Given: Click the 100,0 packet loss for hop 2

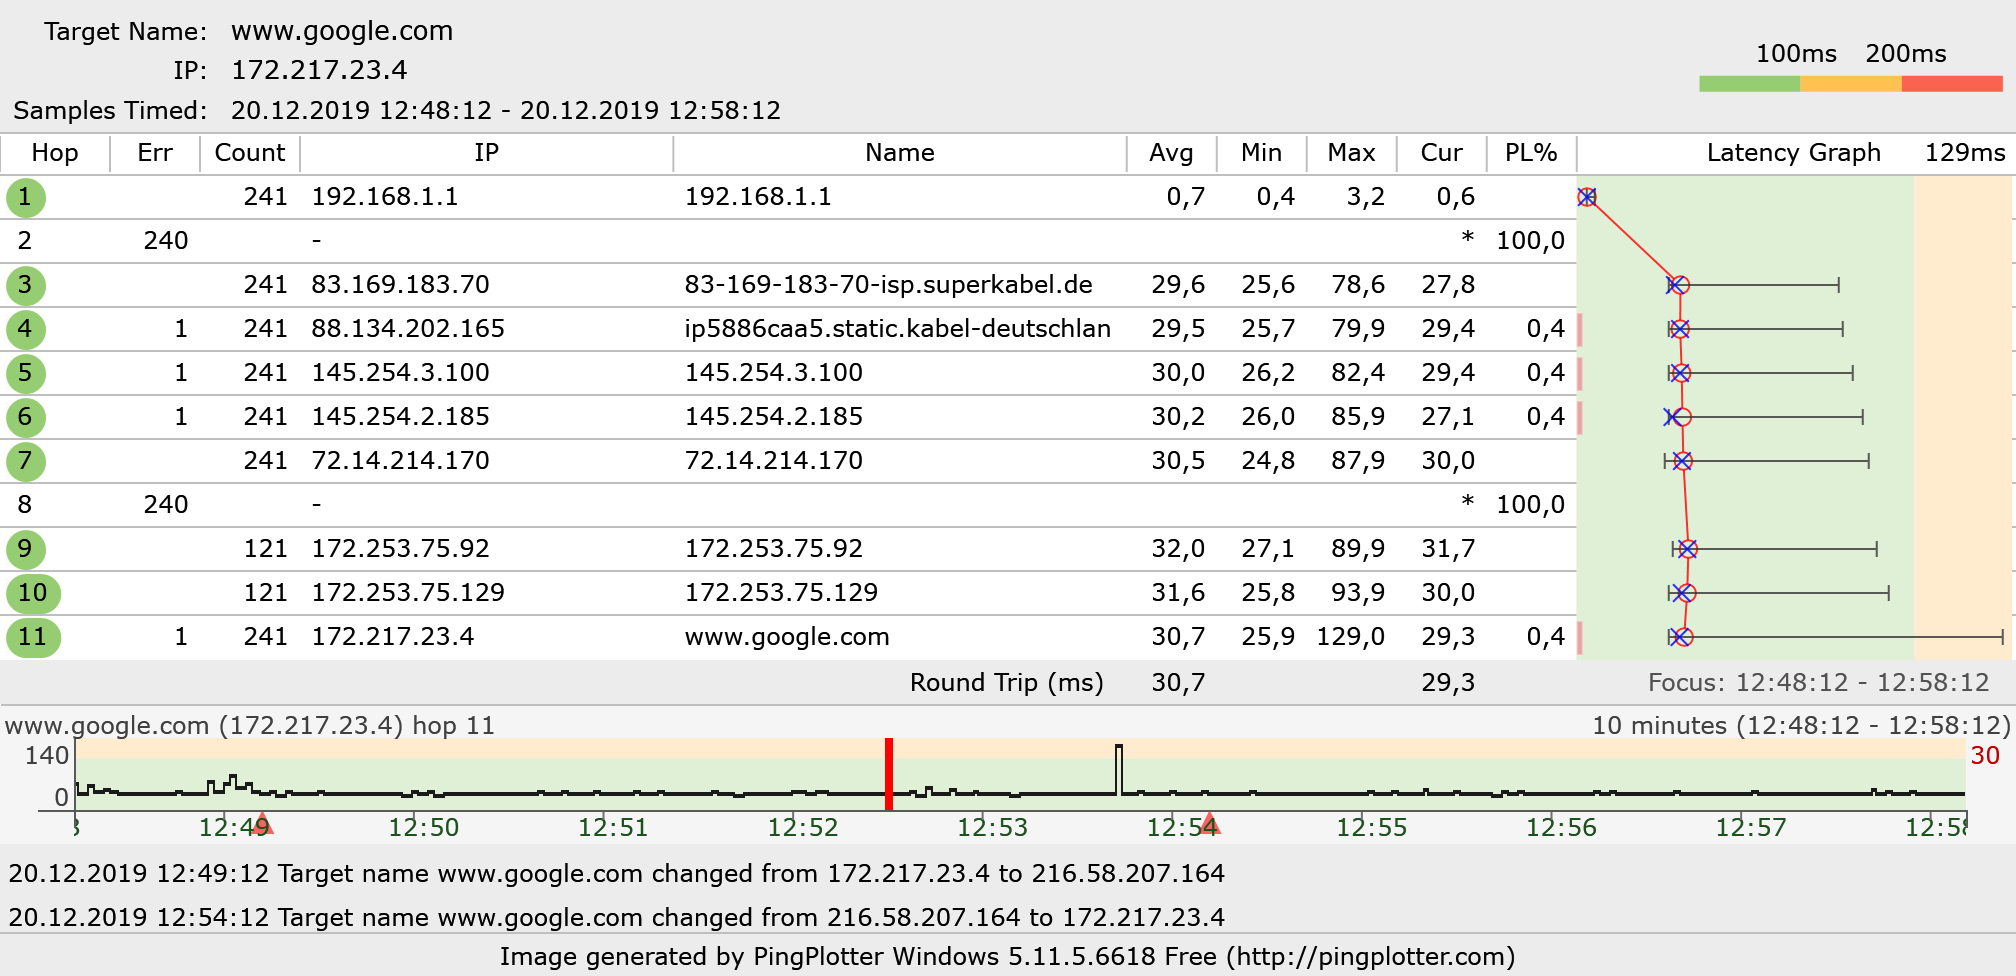Looking at the screenshot, I should click(1530, 241).
